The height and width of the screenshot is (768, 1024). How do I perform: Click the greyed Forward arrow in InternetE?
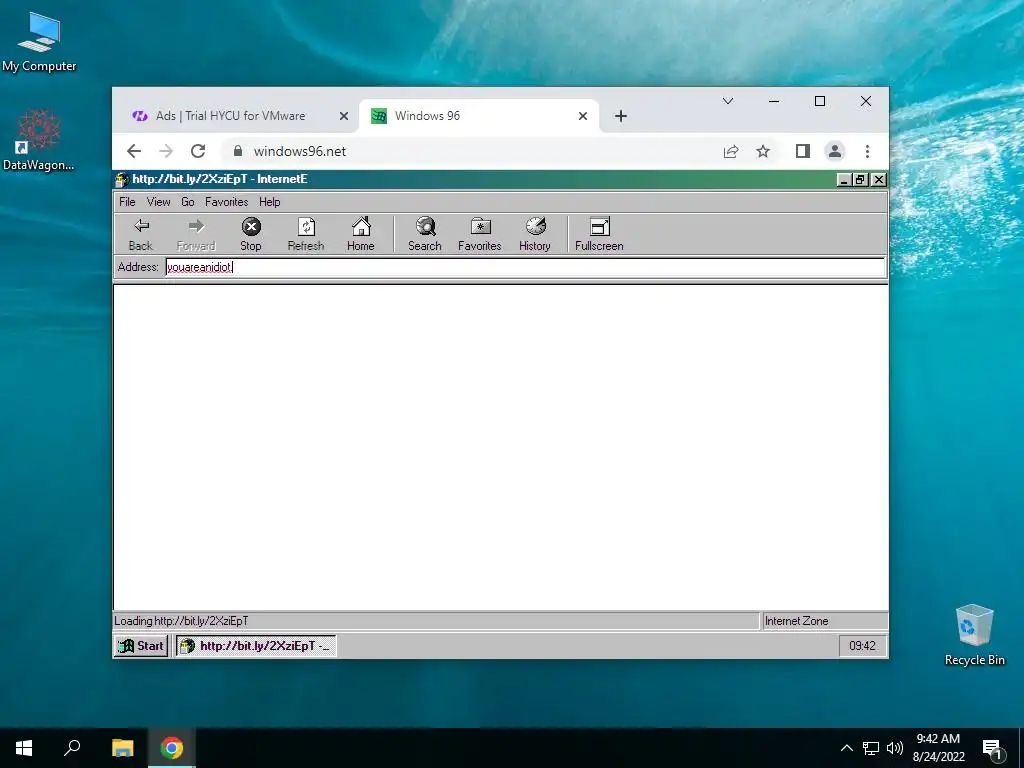pos(196,234)
